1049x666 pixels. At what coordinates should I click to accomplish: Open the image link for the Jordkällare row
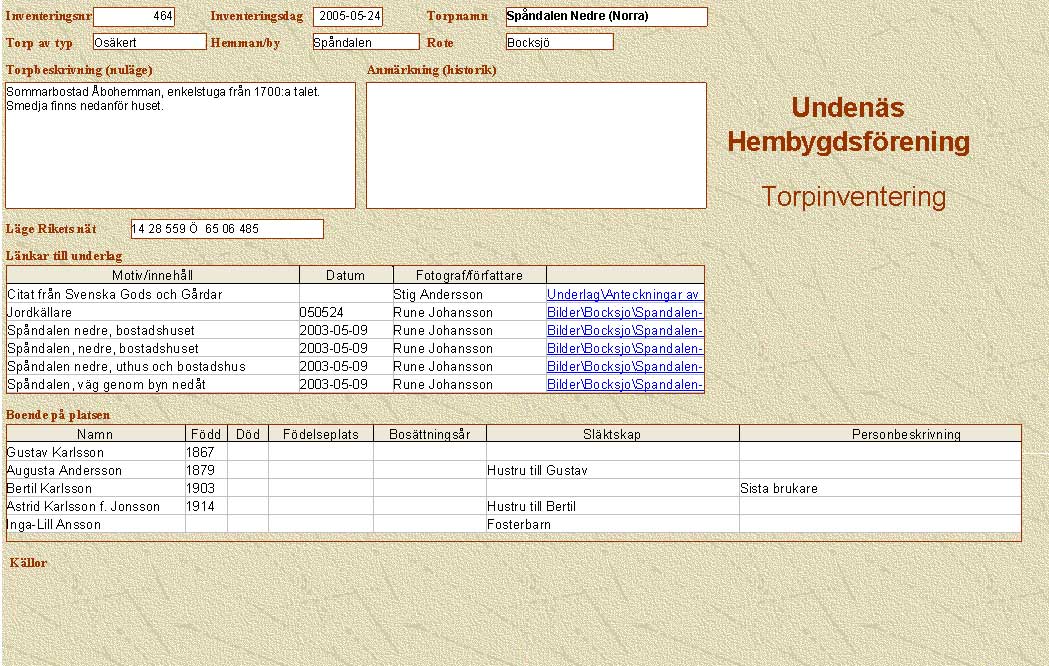(x=624, y=313)
